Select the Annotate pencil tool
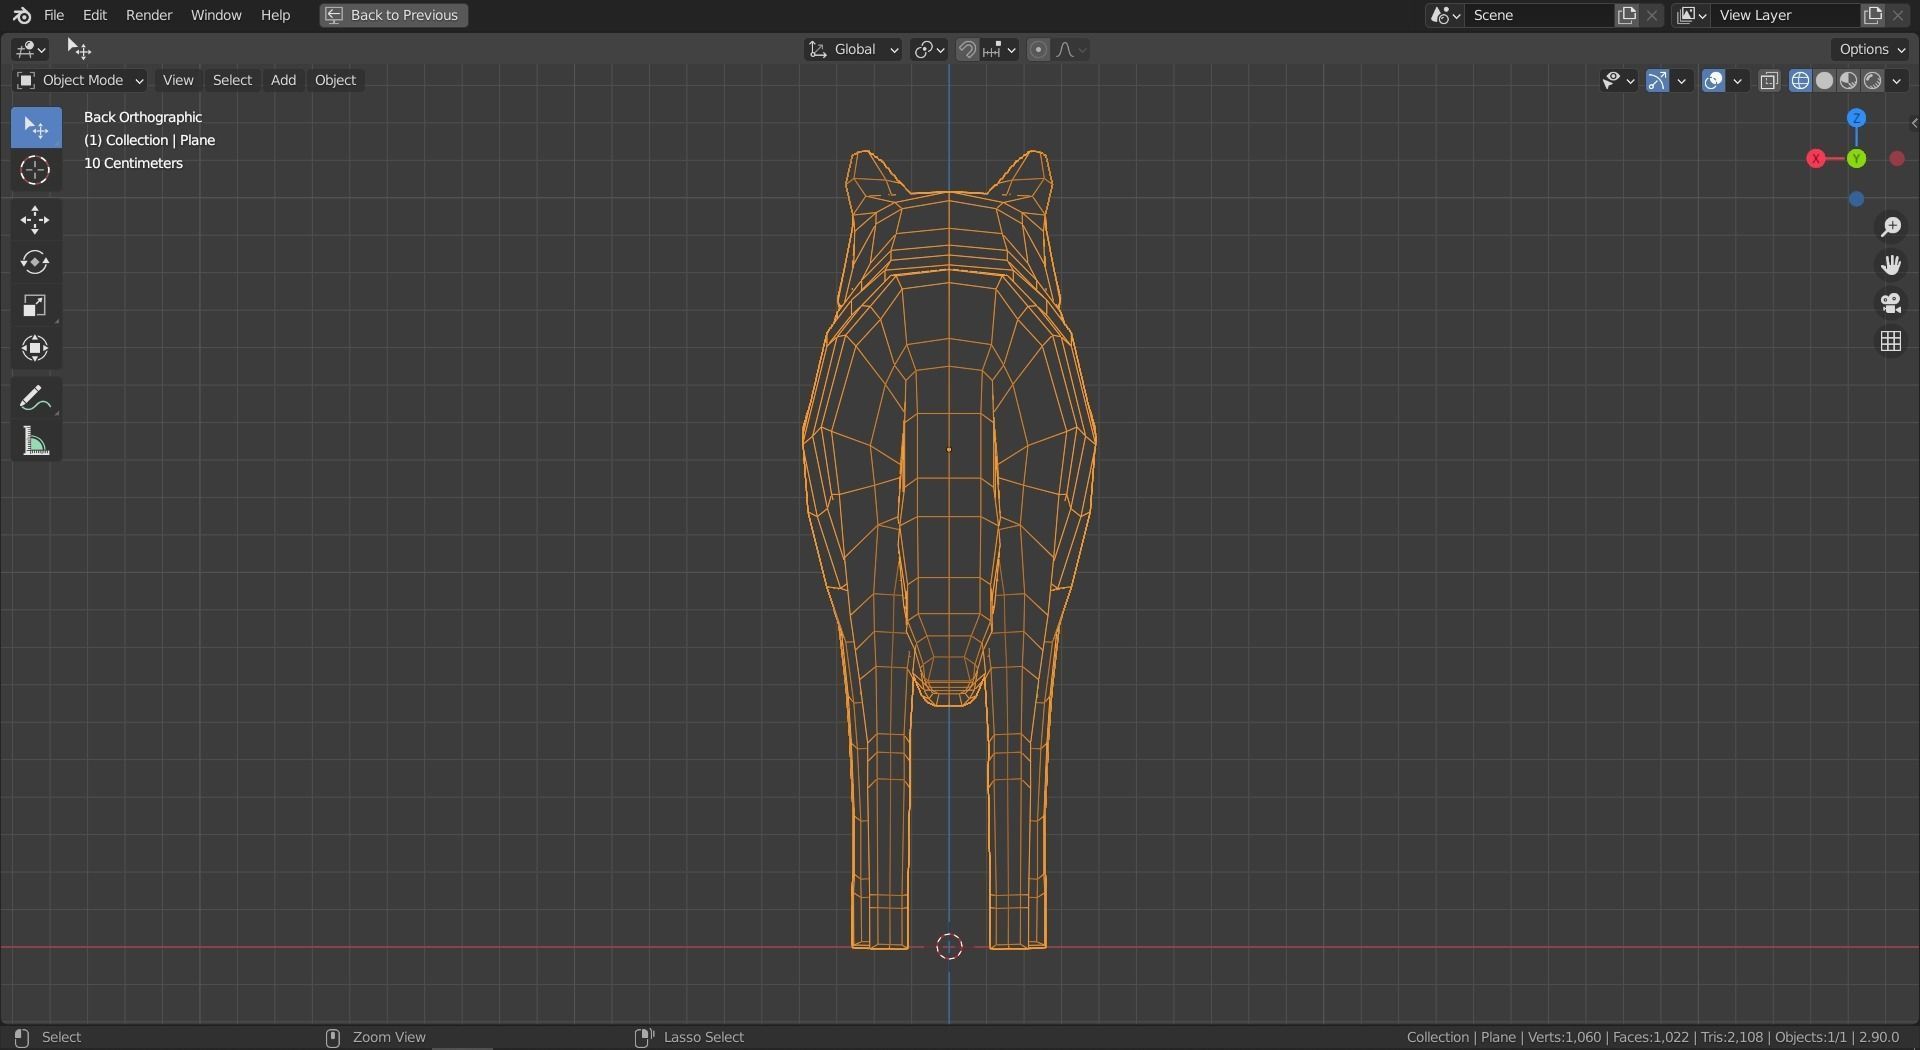The width and height of the screenshot is (1920, 1050). [35, 399]
